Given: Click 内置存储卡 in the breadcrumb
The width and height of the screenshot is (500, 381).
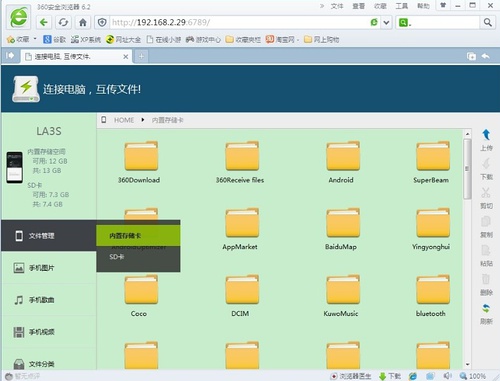Looking at the screenshot, I should tap(167, 120).
